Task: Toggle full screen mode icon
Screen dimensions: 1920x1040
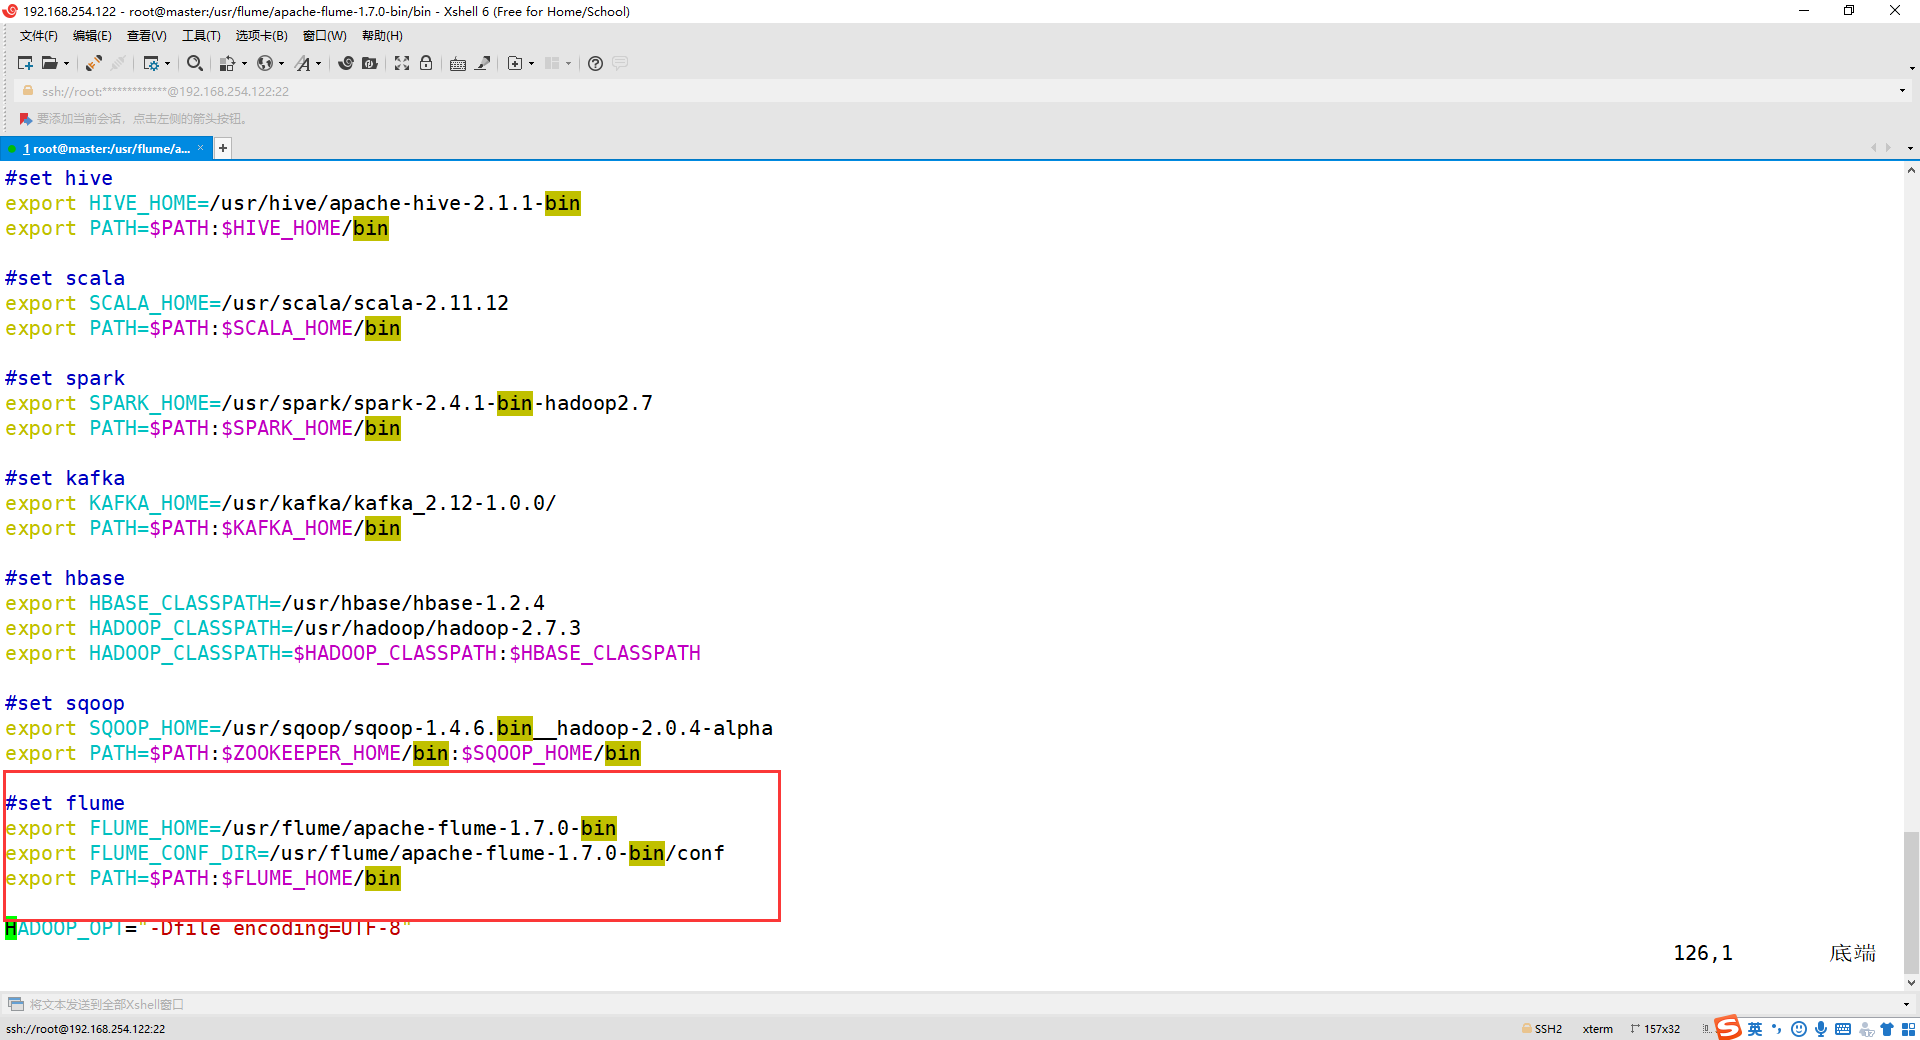Action: click(x=402, y=63)
